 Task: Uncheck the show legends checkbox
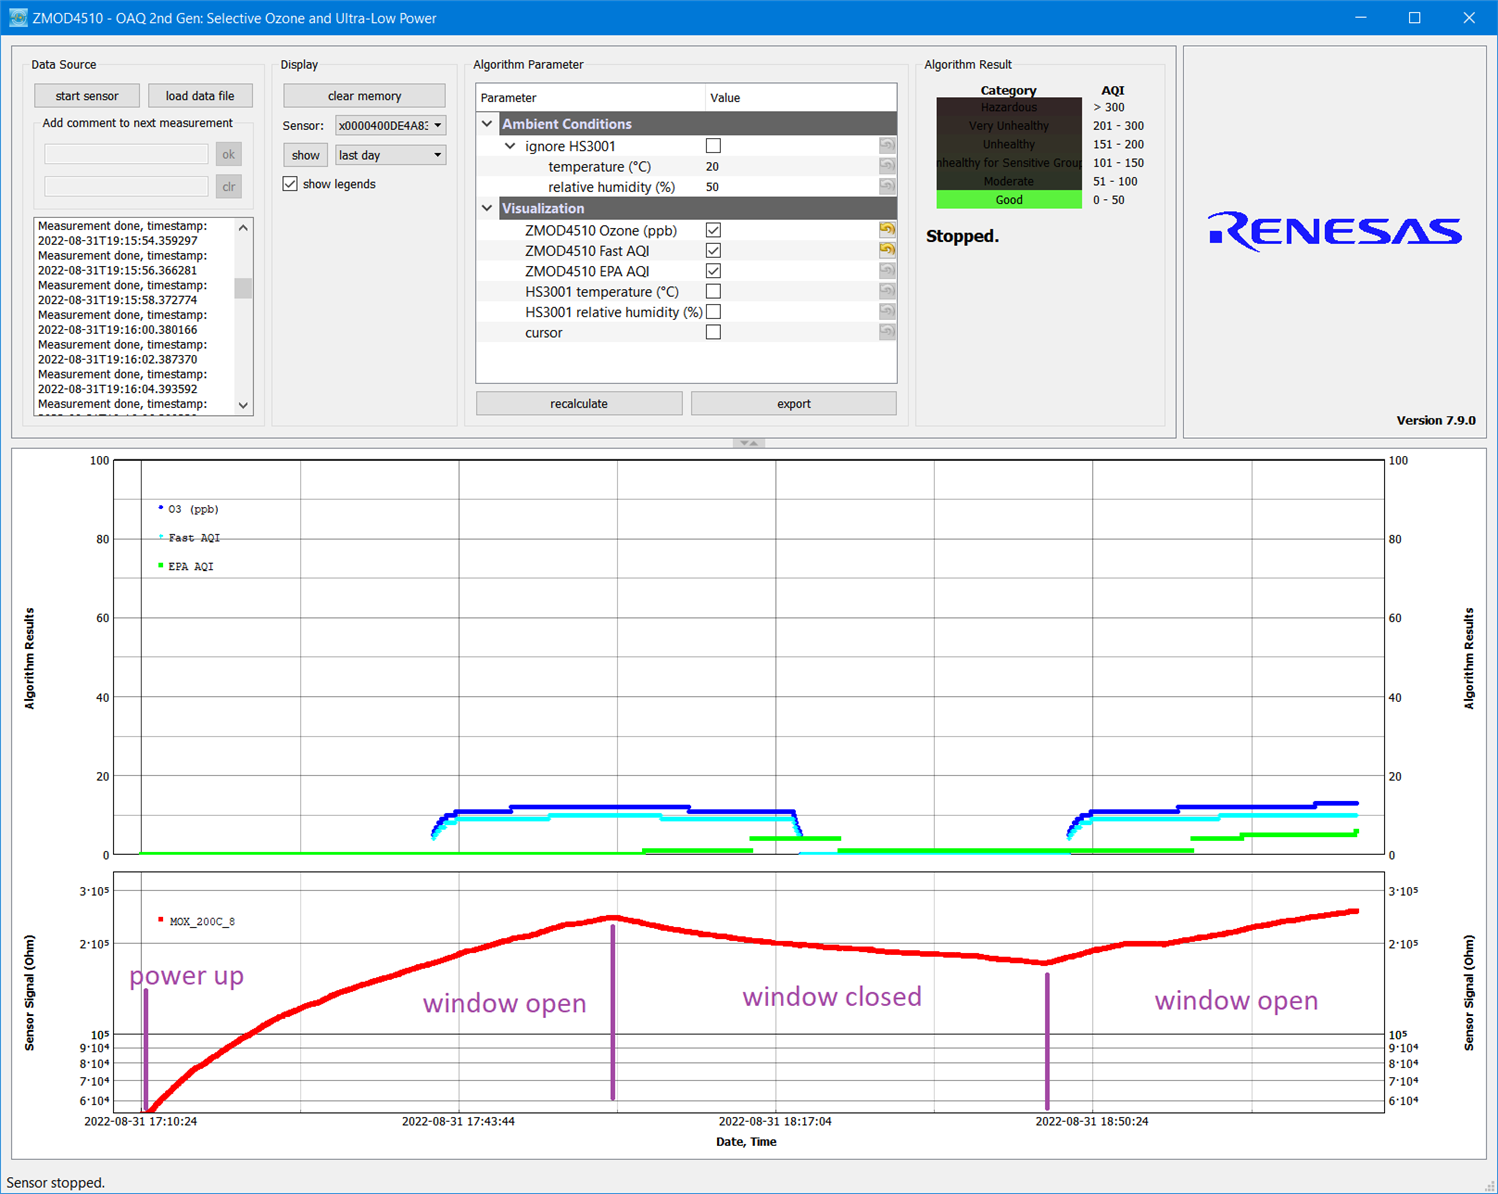pos(290,184)
